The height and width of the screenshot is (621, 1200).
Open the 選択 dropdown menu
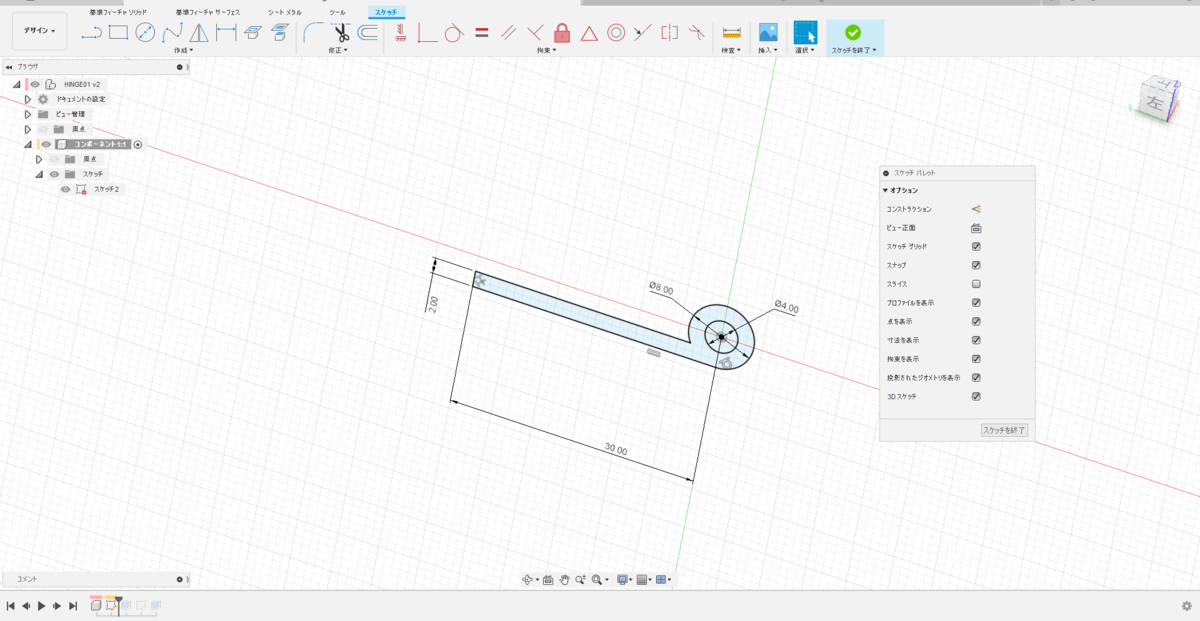[805, 49]
